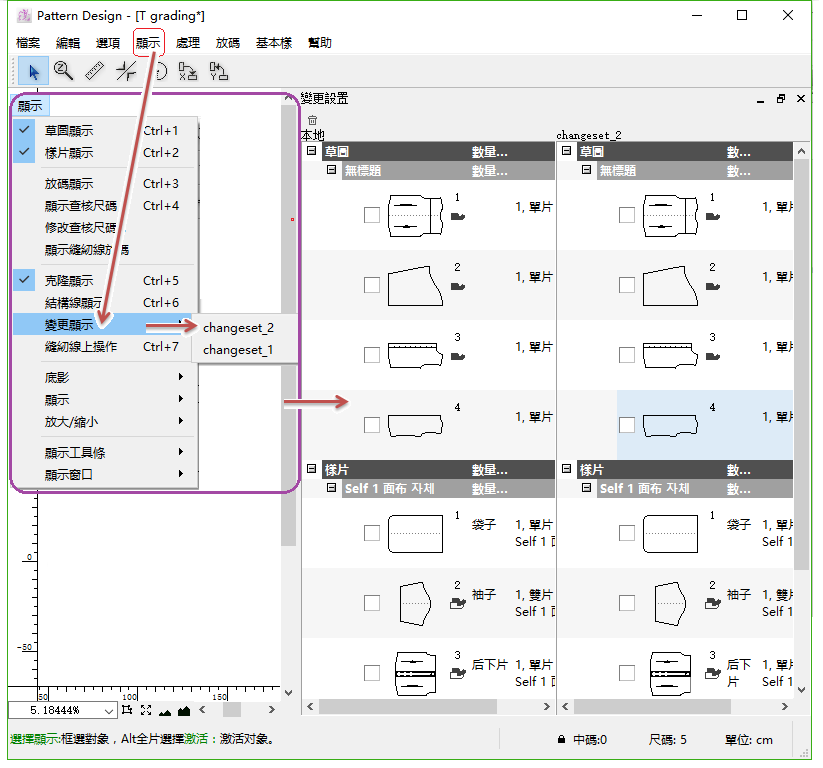The width and height of the screenshot is (823, 768).
Task: Tick checkbox for draft 2 in 本地 column
Action: point(372,285)
